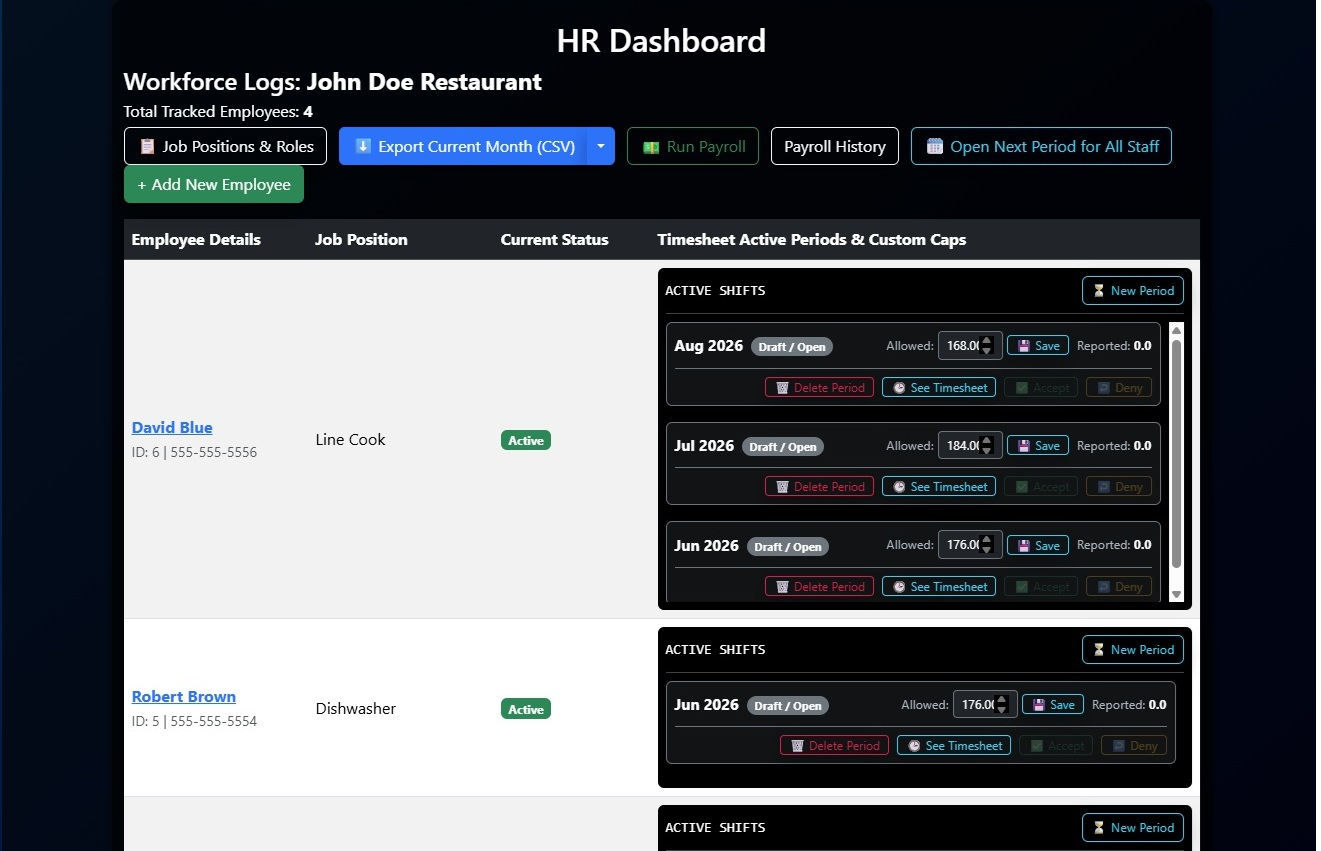1321x851 pixels.
Task: Click ID: 5 | 555-555-5554 text
Action: coord(194,721)
